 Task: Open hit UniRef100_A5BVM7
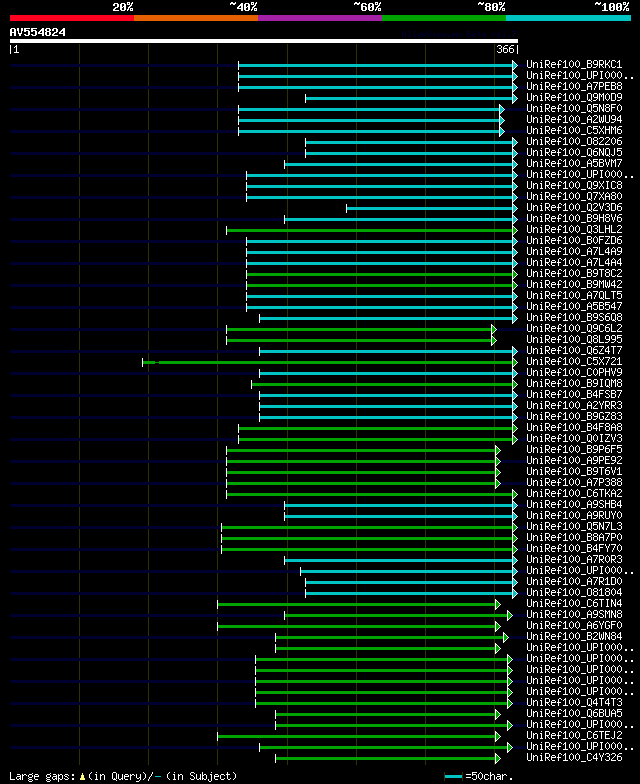coord(574,164)
